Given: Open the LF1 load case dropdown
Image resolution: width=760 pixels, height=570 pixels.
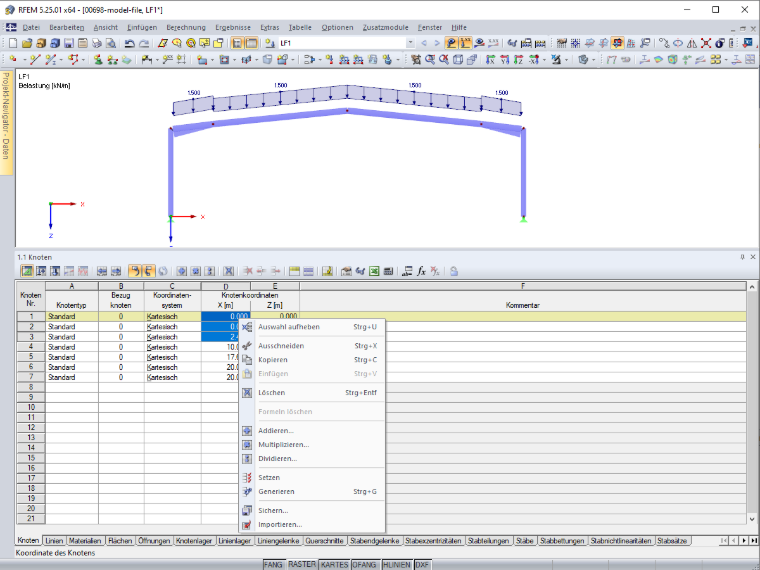Looking at the screenshot, I should [x=410, y=43].
